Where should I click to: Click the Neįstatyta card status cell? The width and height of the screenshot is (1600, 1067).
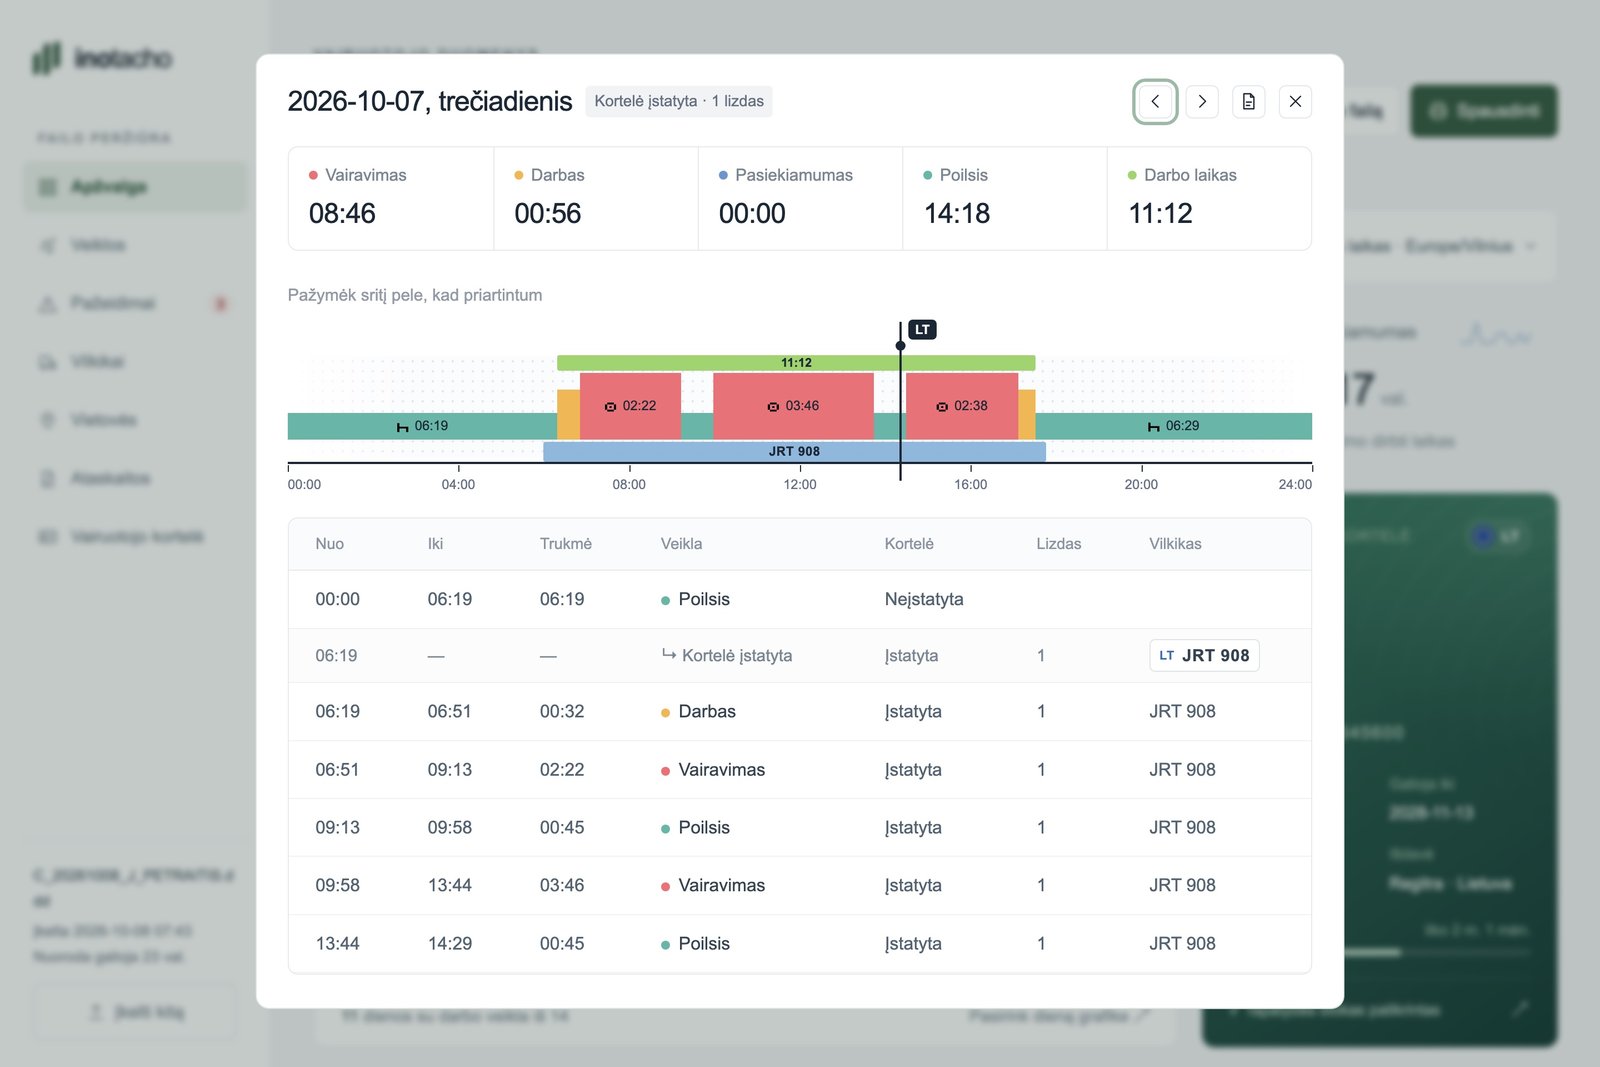click(x=924, y=599)
